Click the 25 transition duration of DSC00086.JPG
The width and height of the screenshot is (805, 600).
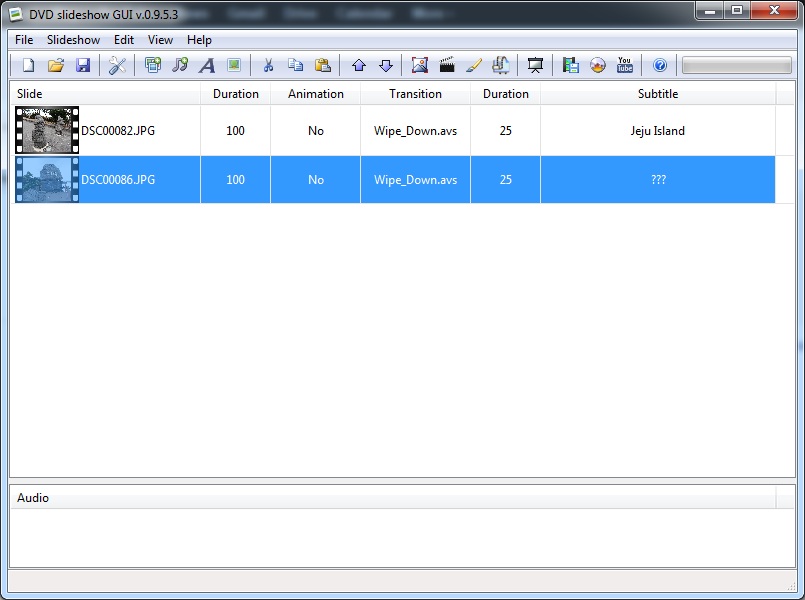506,180
